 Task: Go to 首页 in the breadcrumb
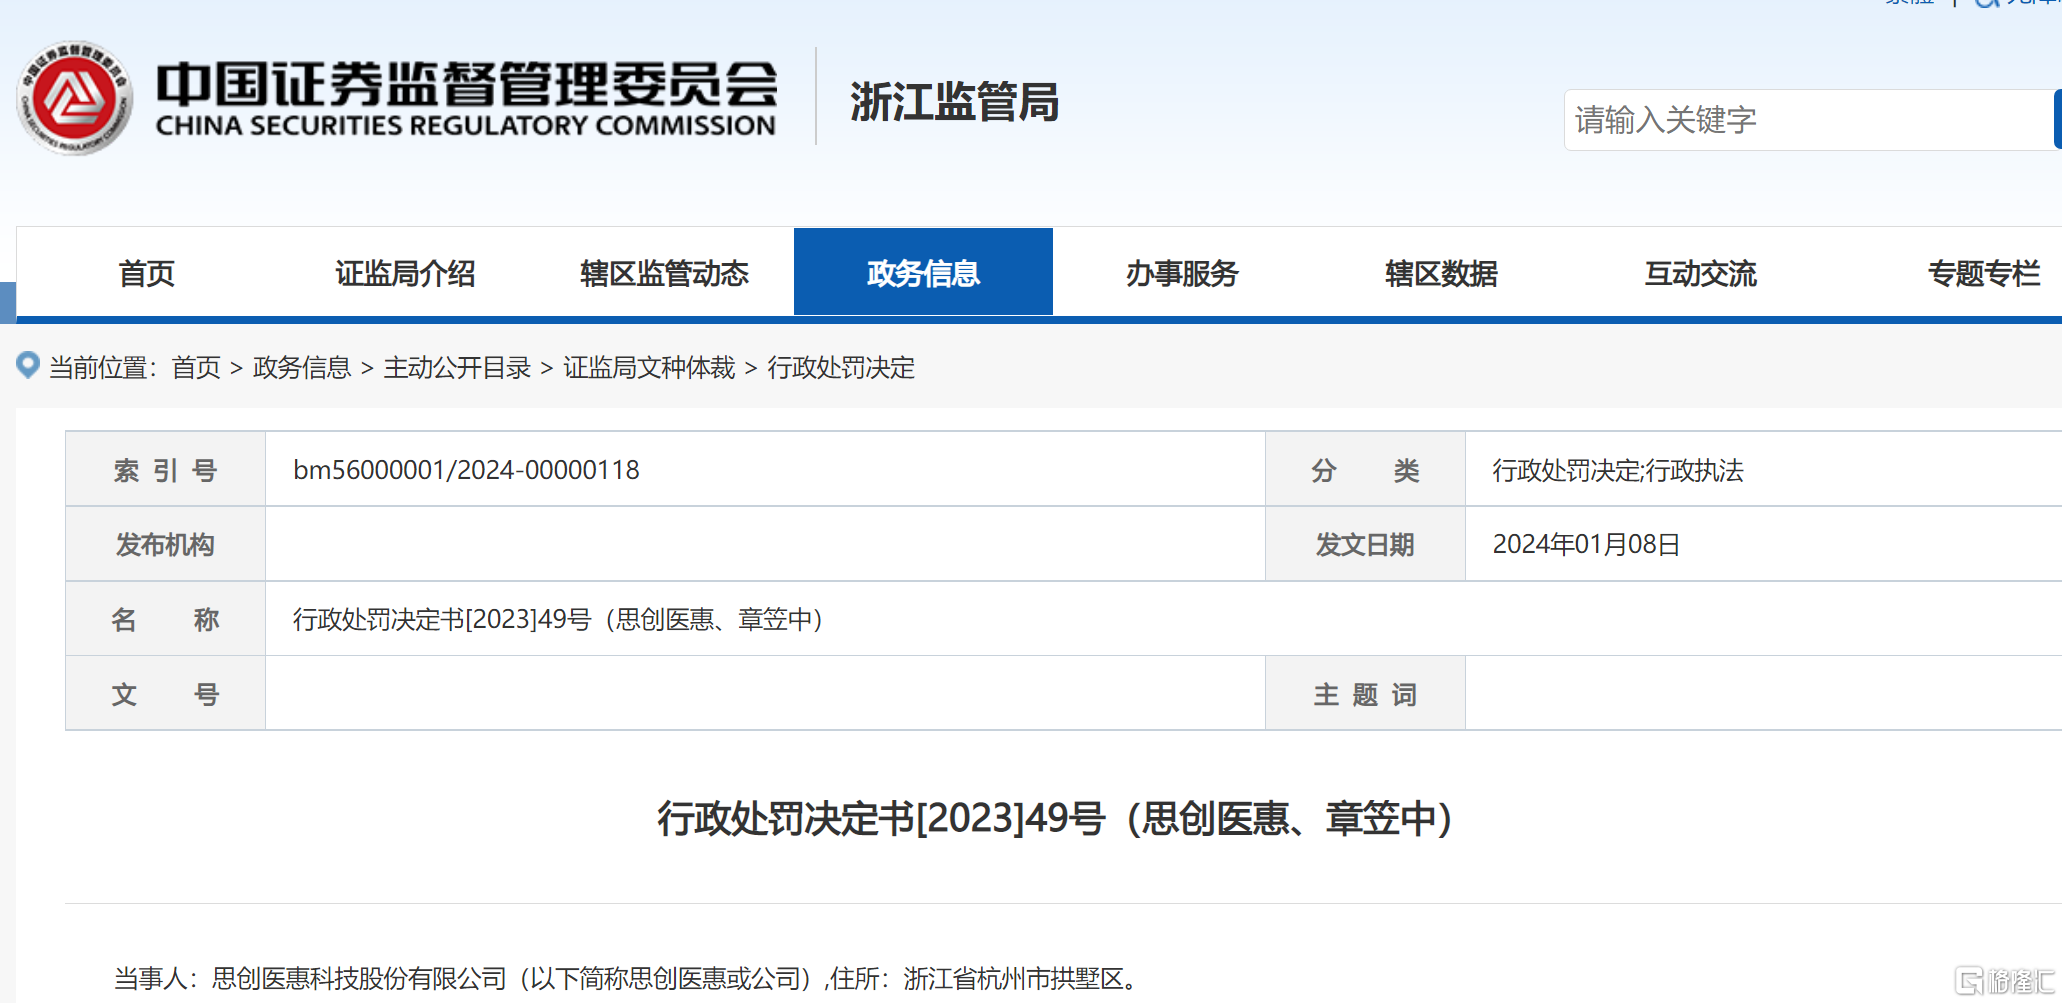coord(196,368)
